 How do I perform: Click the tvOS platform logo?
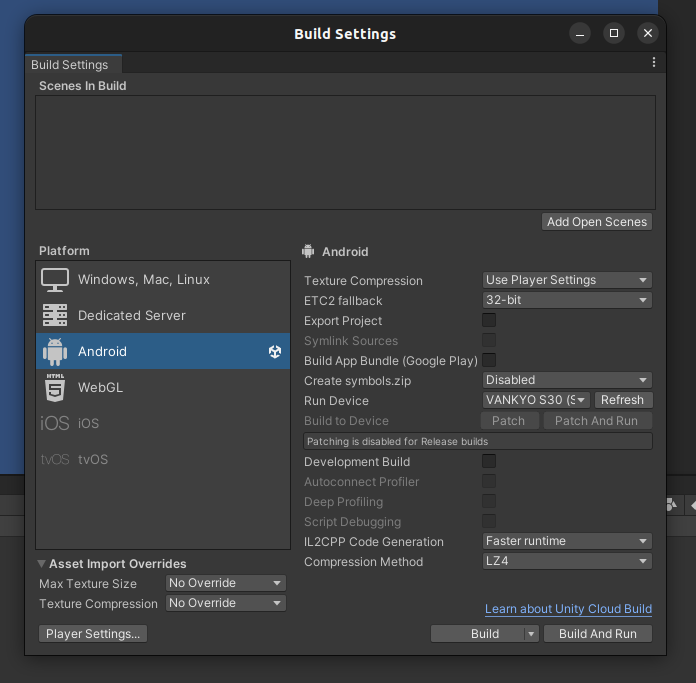tap(55, 459)
